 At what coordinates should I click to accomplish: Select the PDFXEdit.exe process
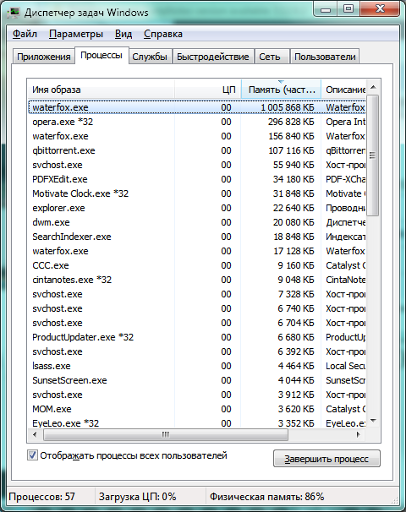point(197,179)
